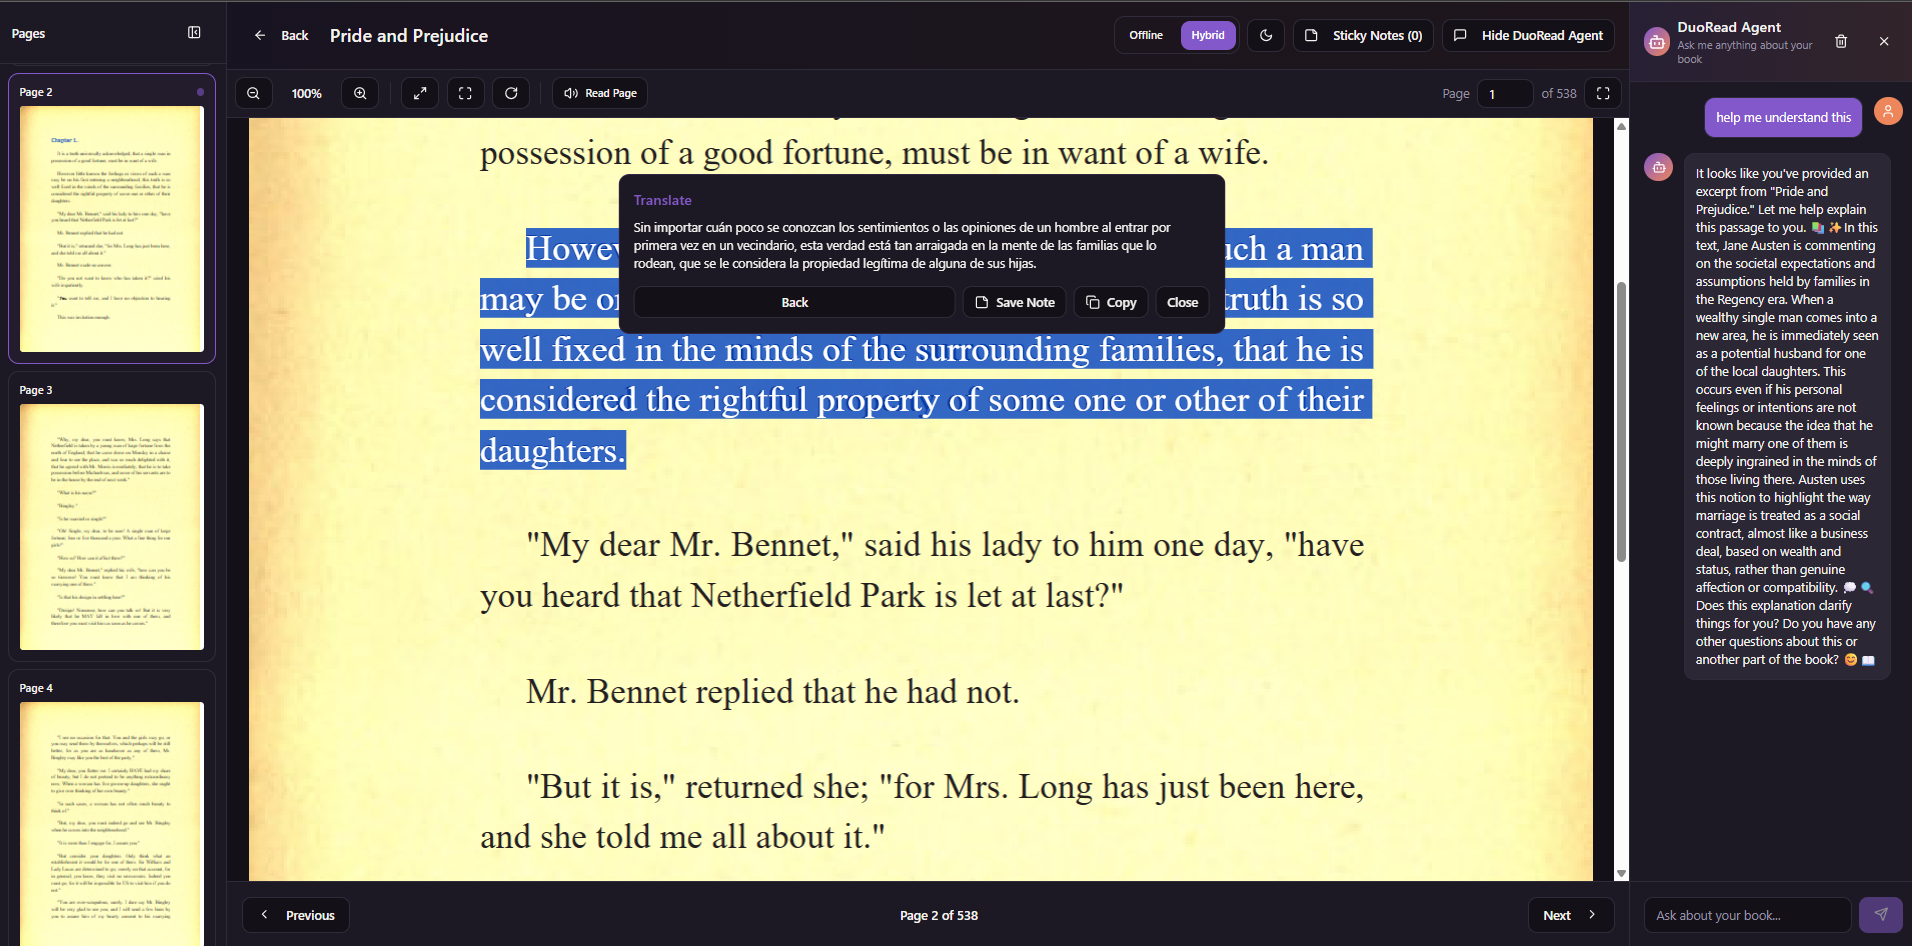Screen dimensions: 1912x946
Task: Click the document vertical scrollbar thumb
Action: 1621,422
